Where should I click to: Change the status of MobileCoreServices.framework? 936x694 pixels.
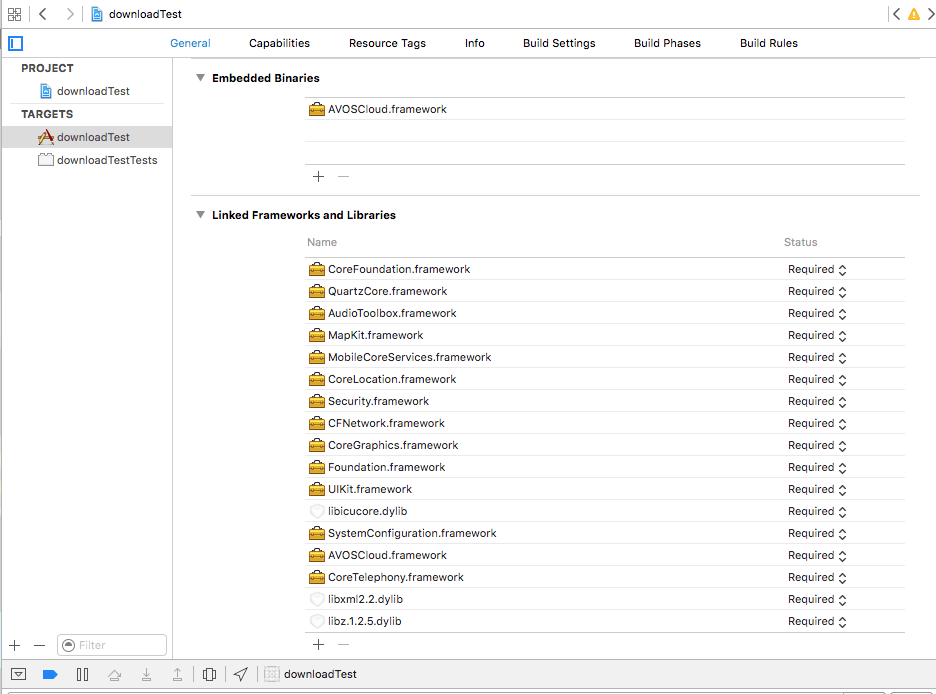click(x=817, y=357)
